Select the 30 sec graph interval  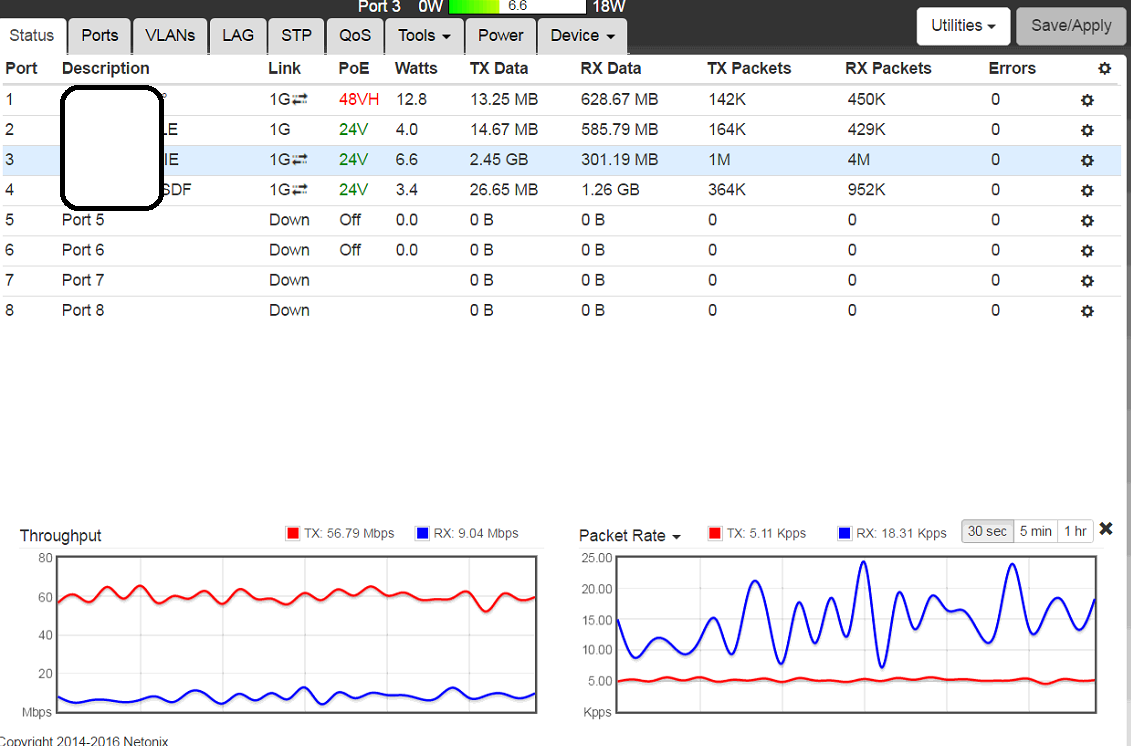[x=987, y=531]
